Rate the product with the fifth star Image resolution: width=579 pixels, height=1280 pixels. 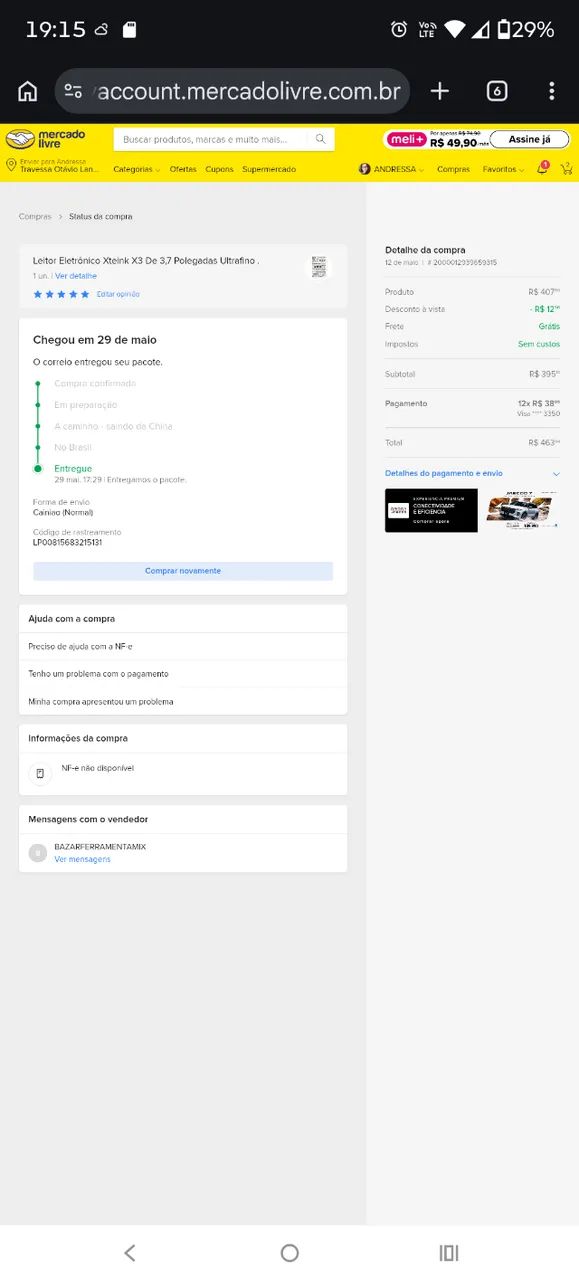point(85,294)
